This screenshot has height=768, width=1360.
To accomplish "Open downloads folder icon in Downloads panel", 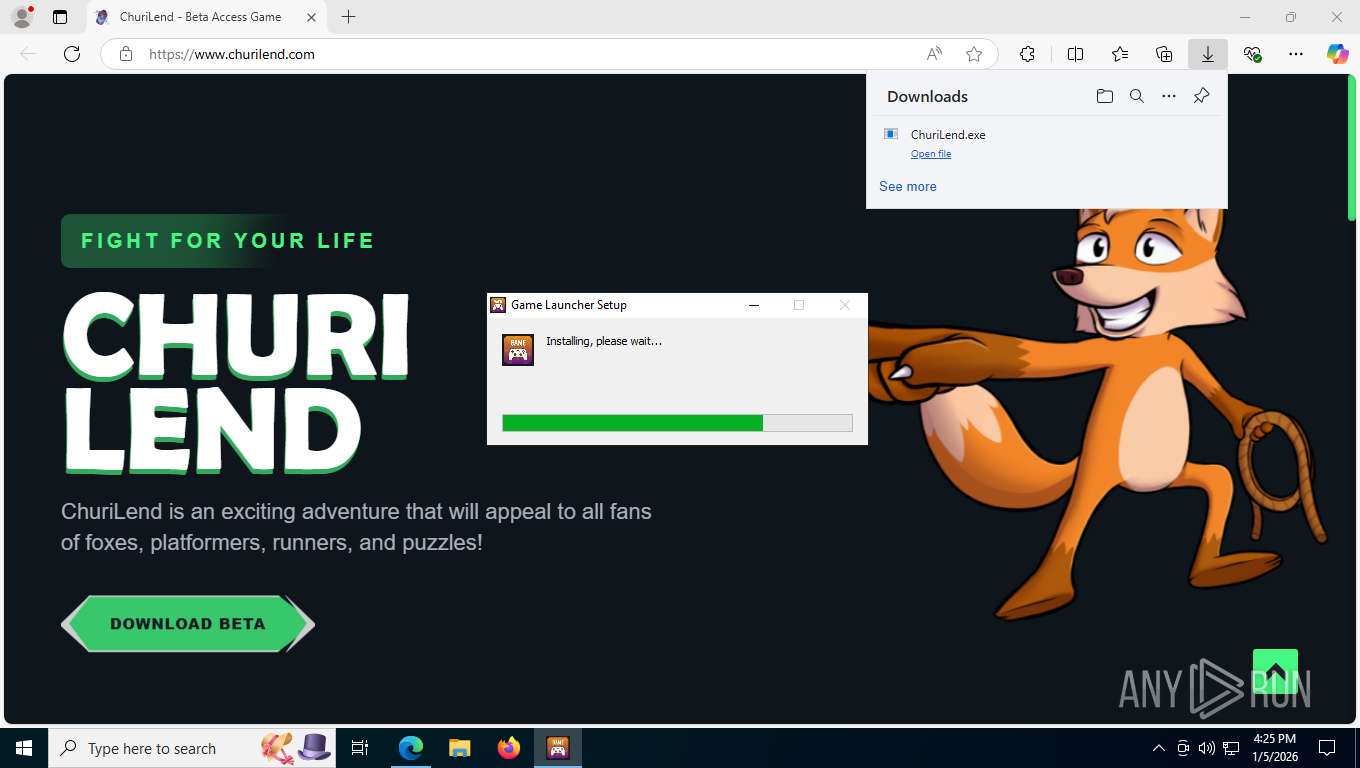I will tap(1105, 96).
